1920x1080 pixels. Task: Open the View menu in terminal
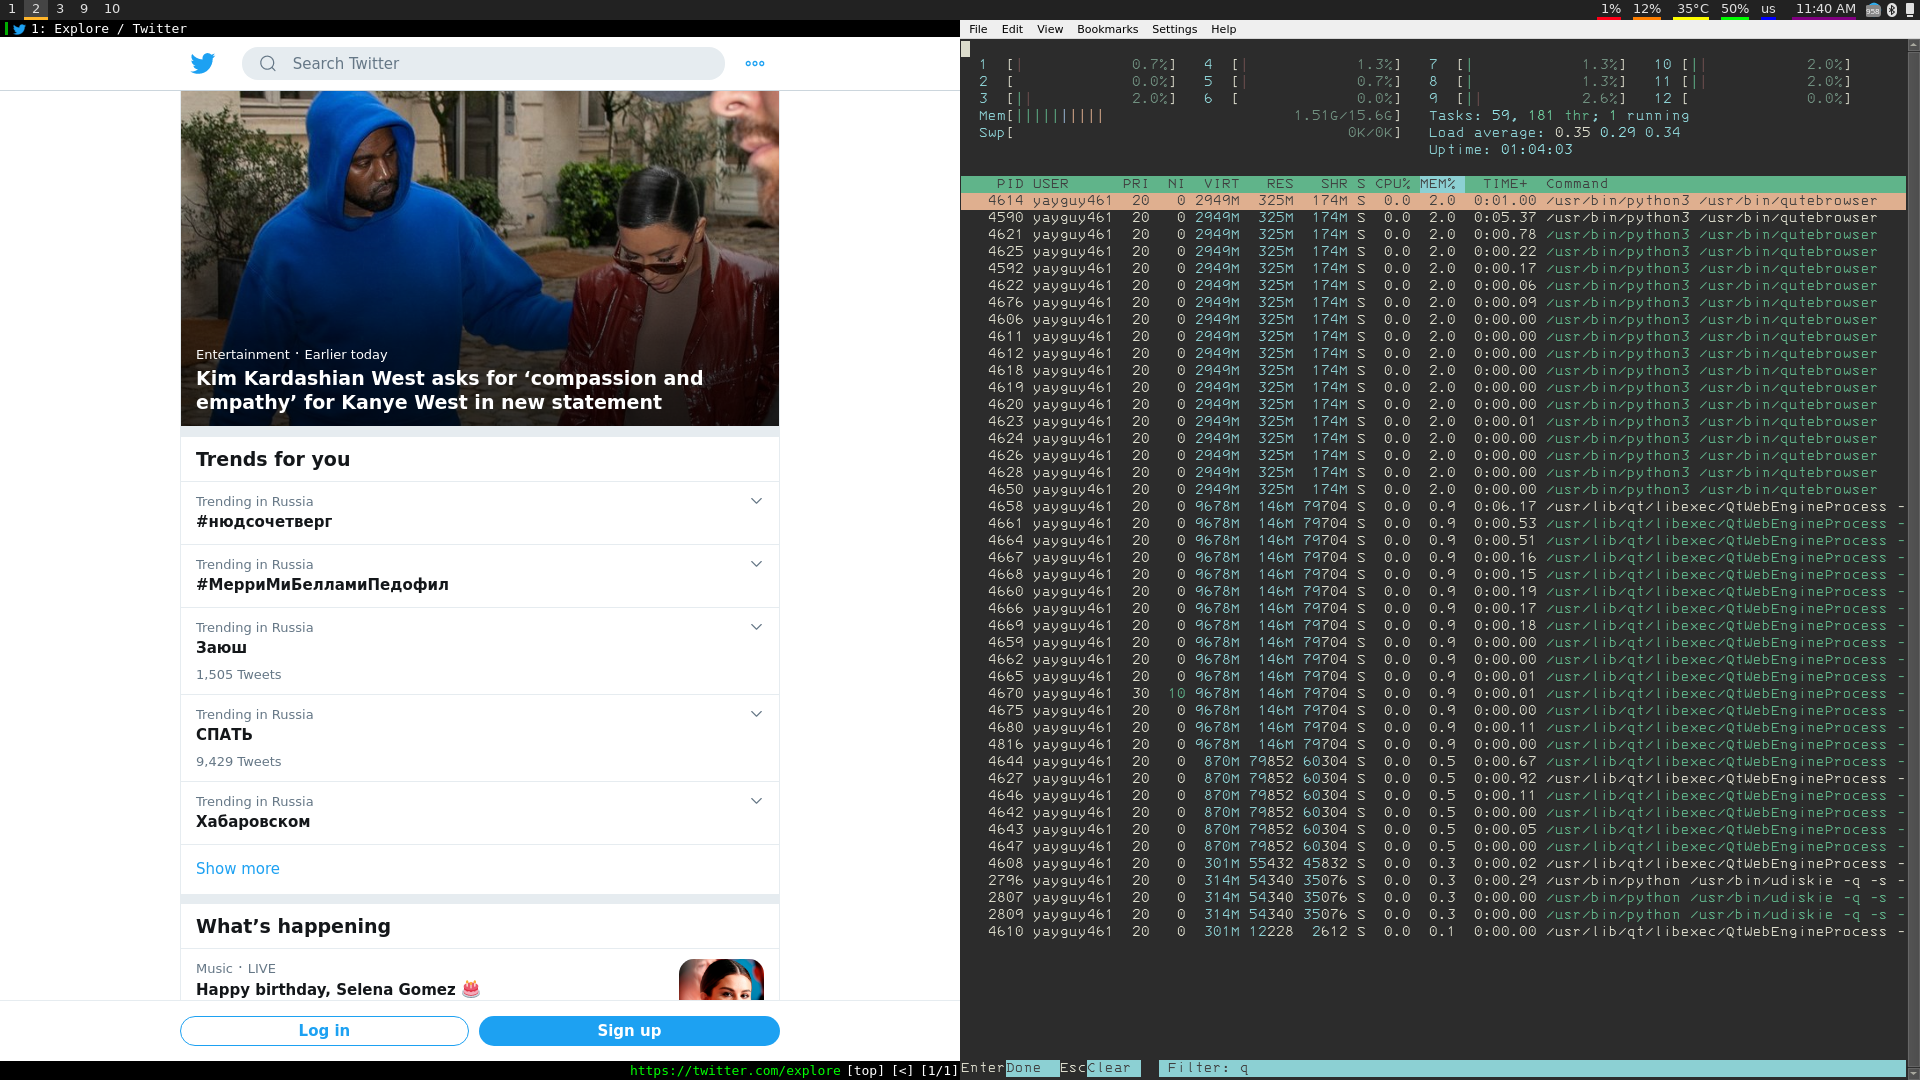pos(1050,29)
